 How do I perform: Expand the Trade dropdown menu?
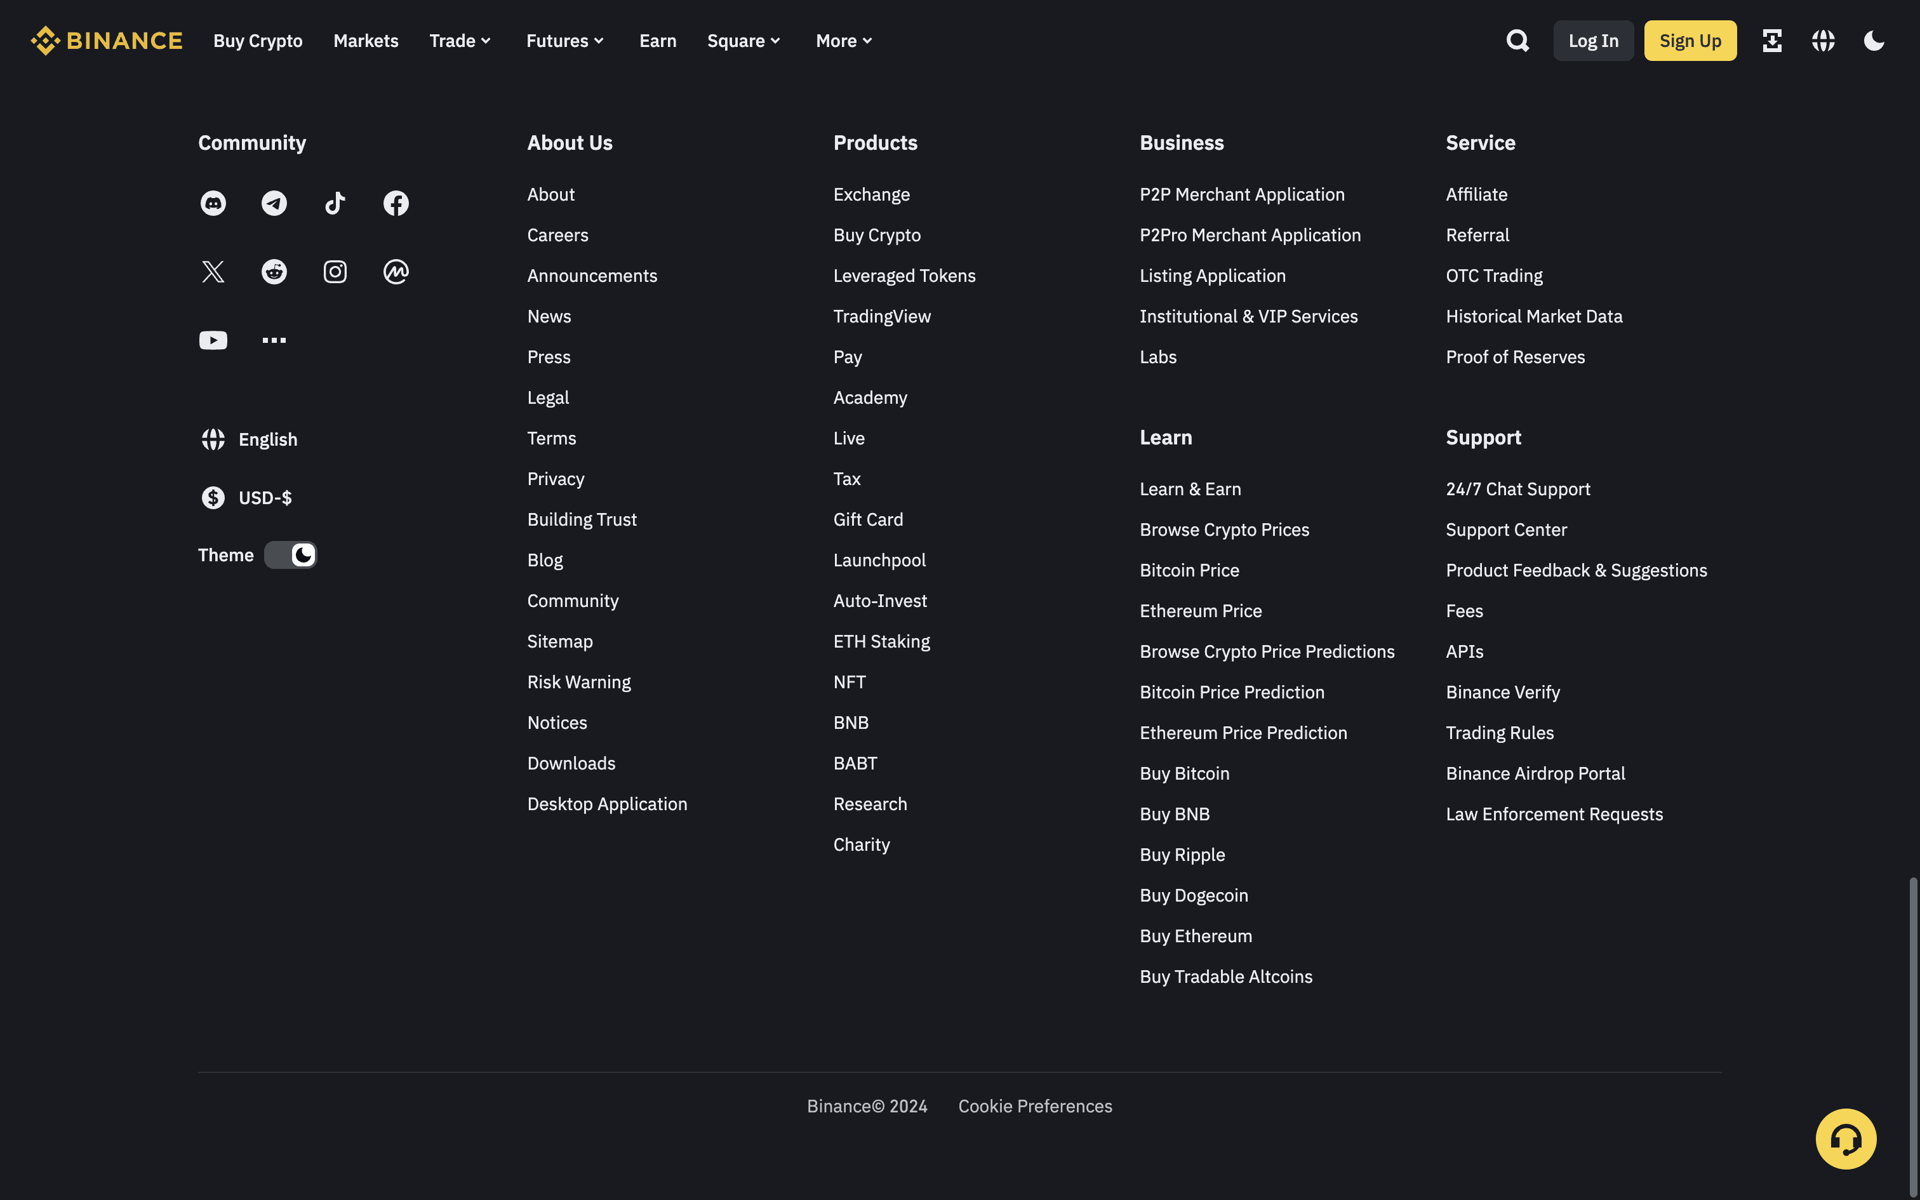point(460,41)
